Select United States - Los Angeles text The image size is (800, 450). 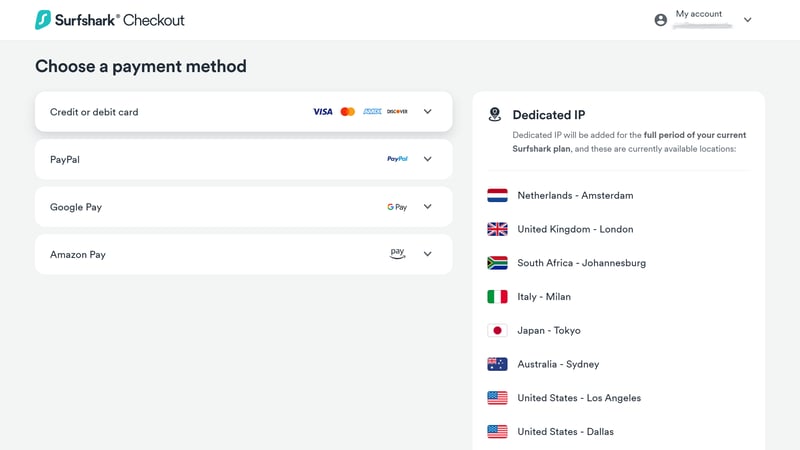[x=579, y=397]
